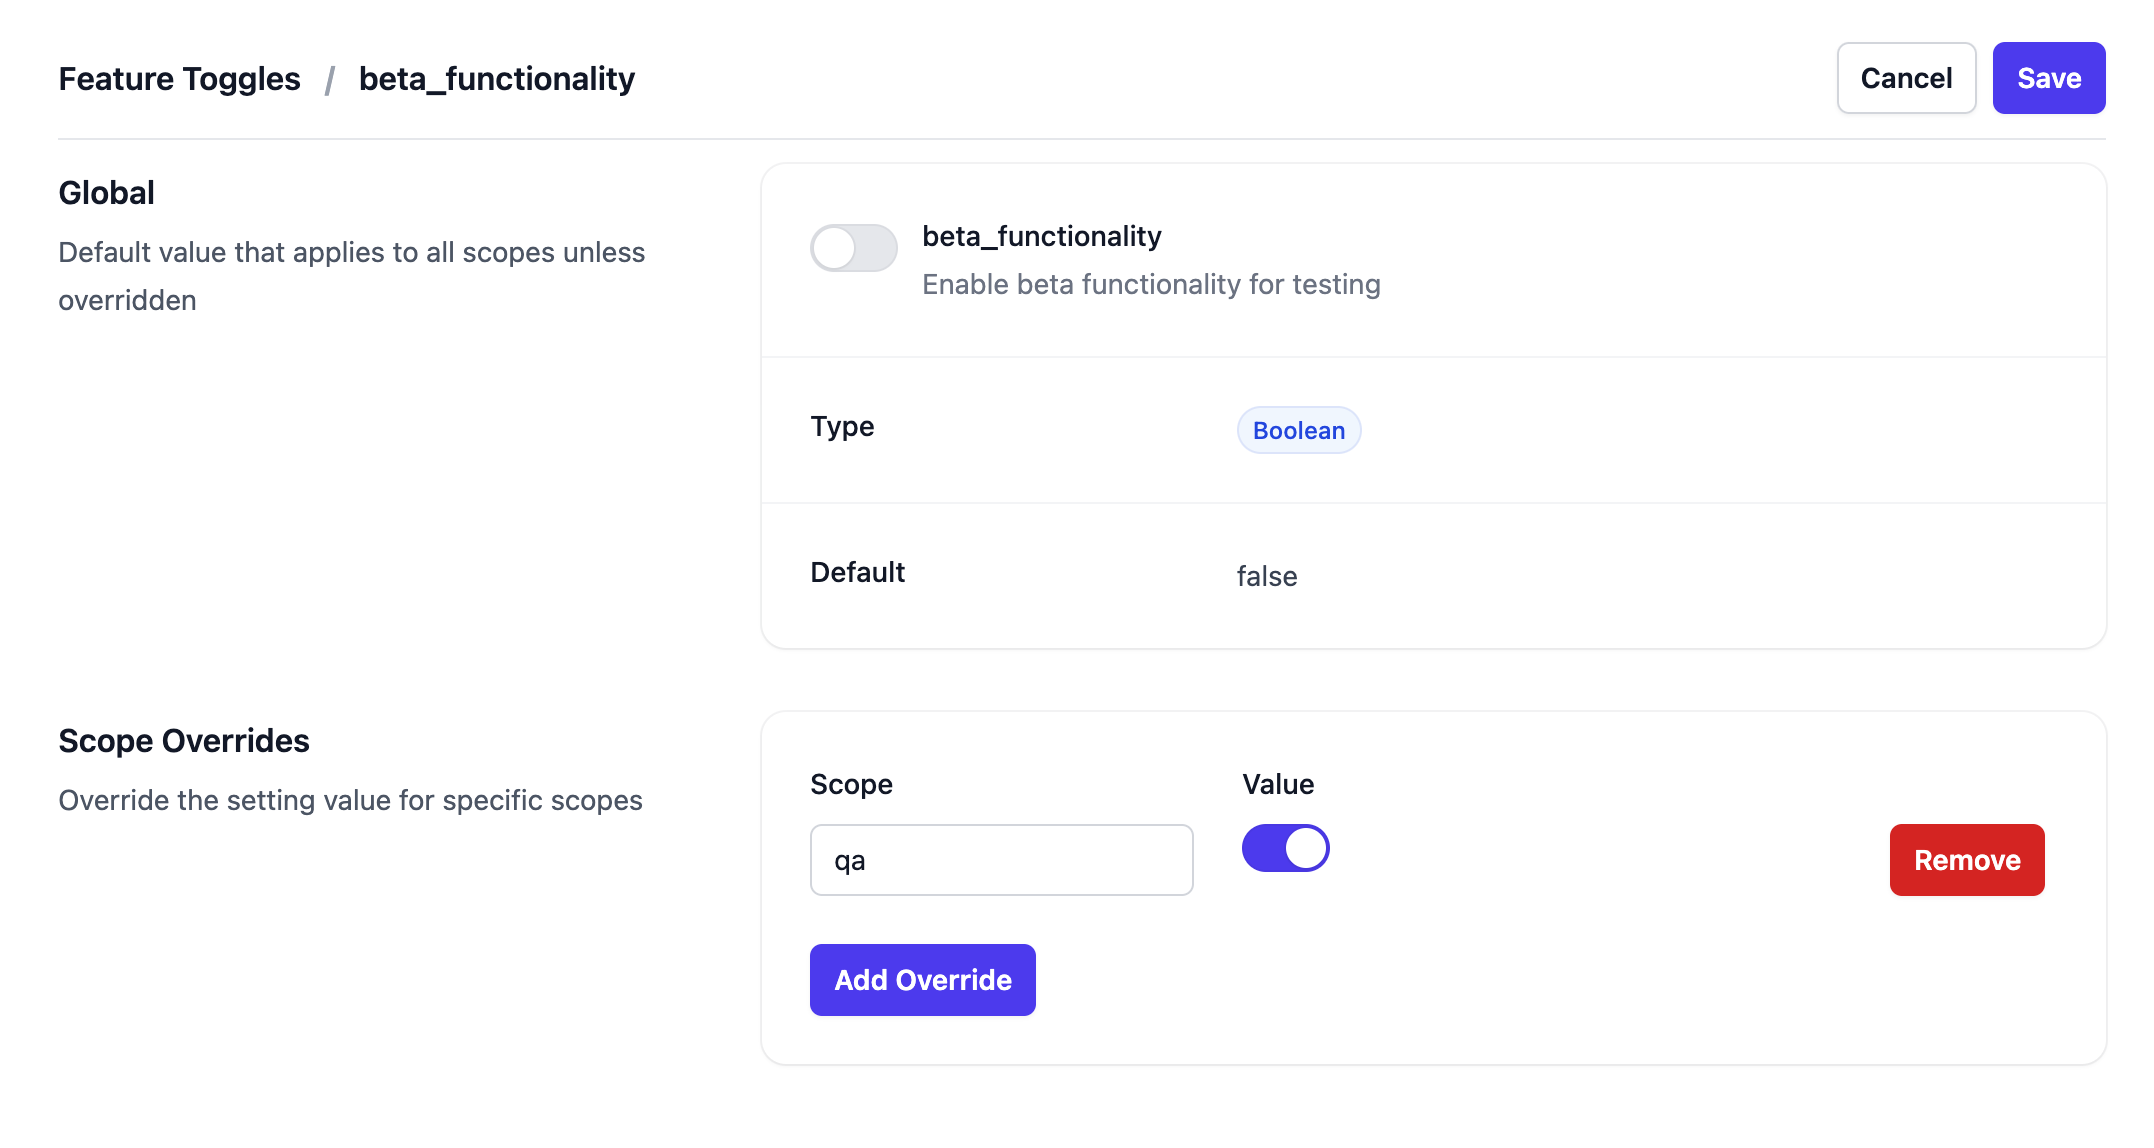Click the beta_functionality label beside the toggle

point(1041,236)
